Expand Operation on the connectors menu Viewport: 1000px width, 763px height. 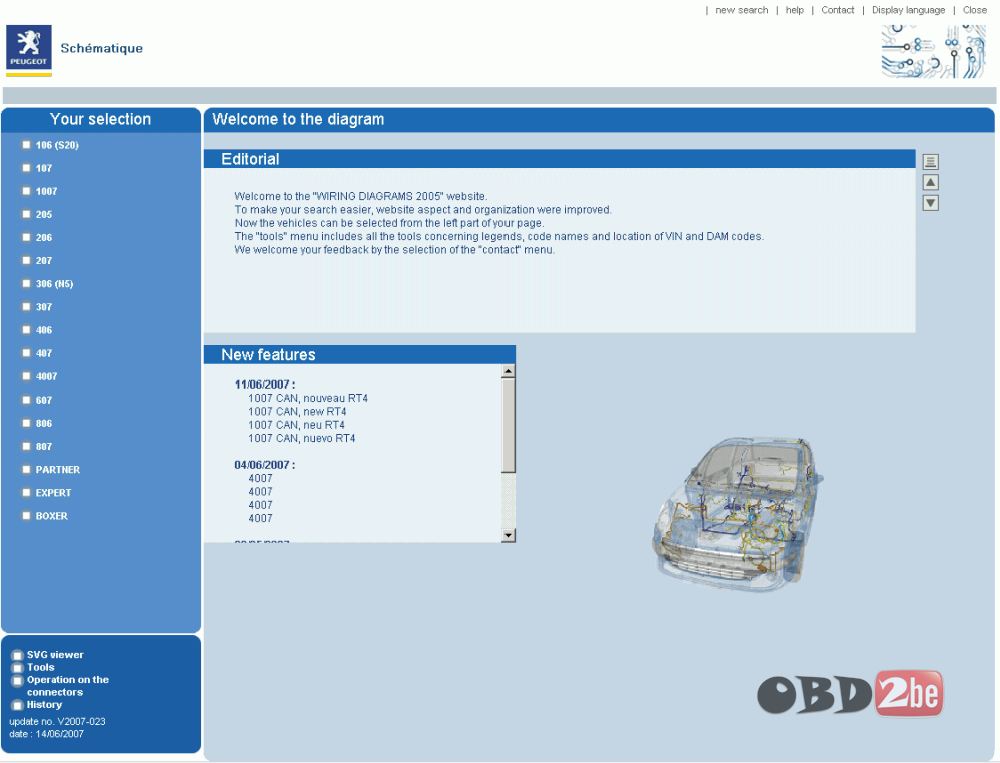[68, 686]
